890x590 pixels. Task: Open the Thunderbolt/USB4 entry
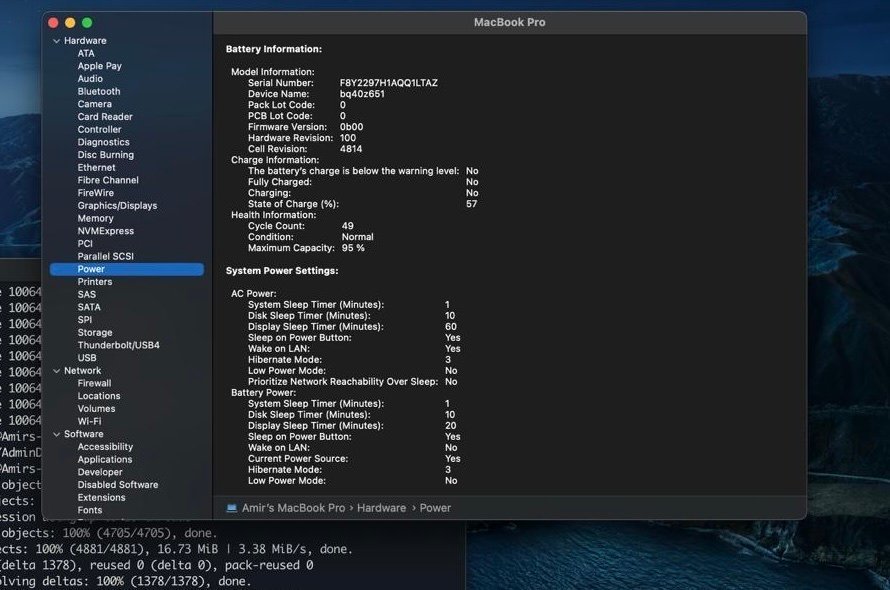pyautogui.click(x=118, y=345)
